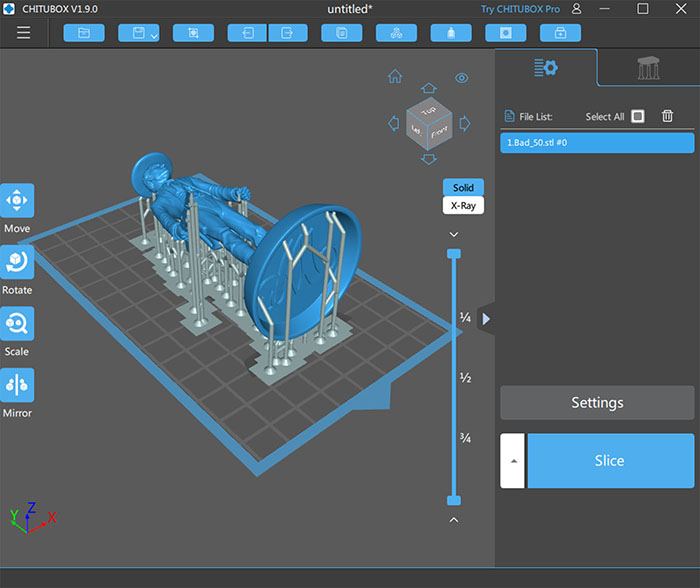Expand the options arrow beside Slice
The image size is (700, 588).
[512, 461]
